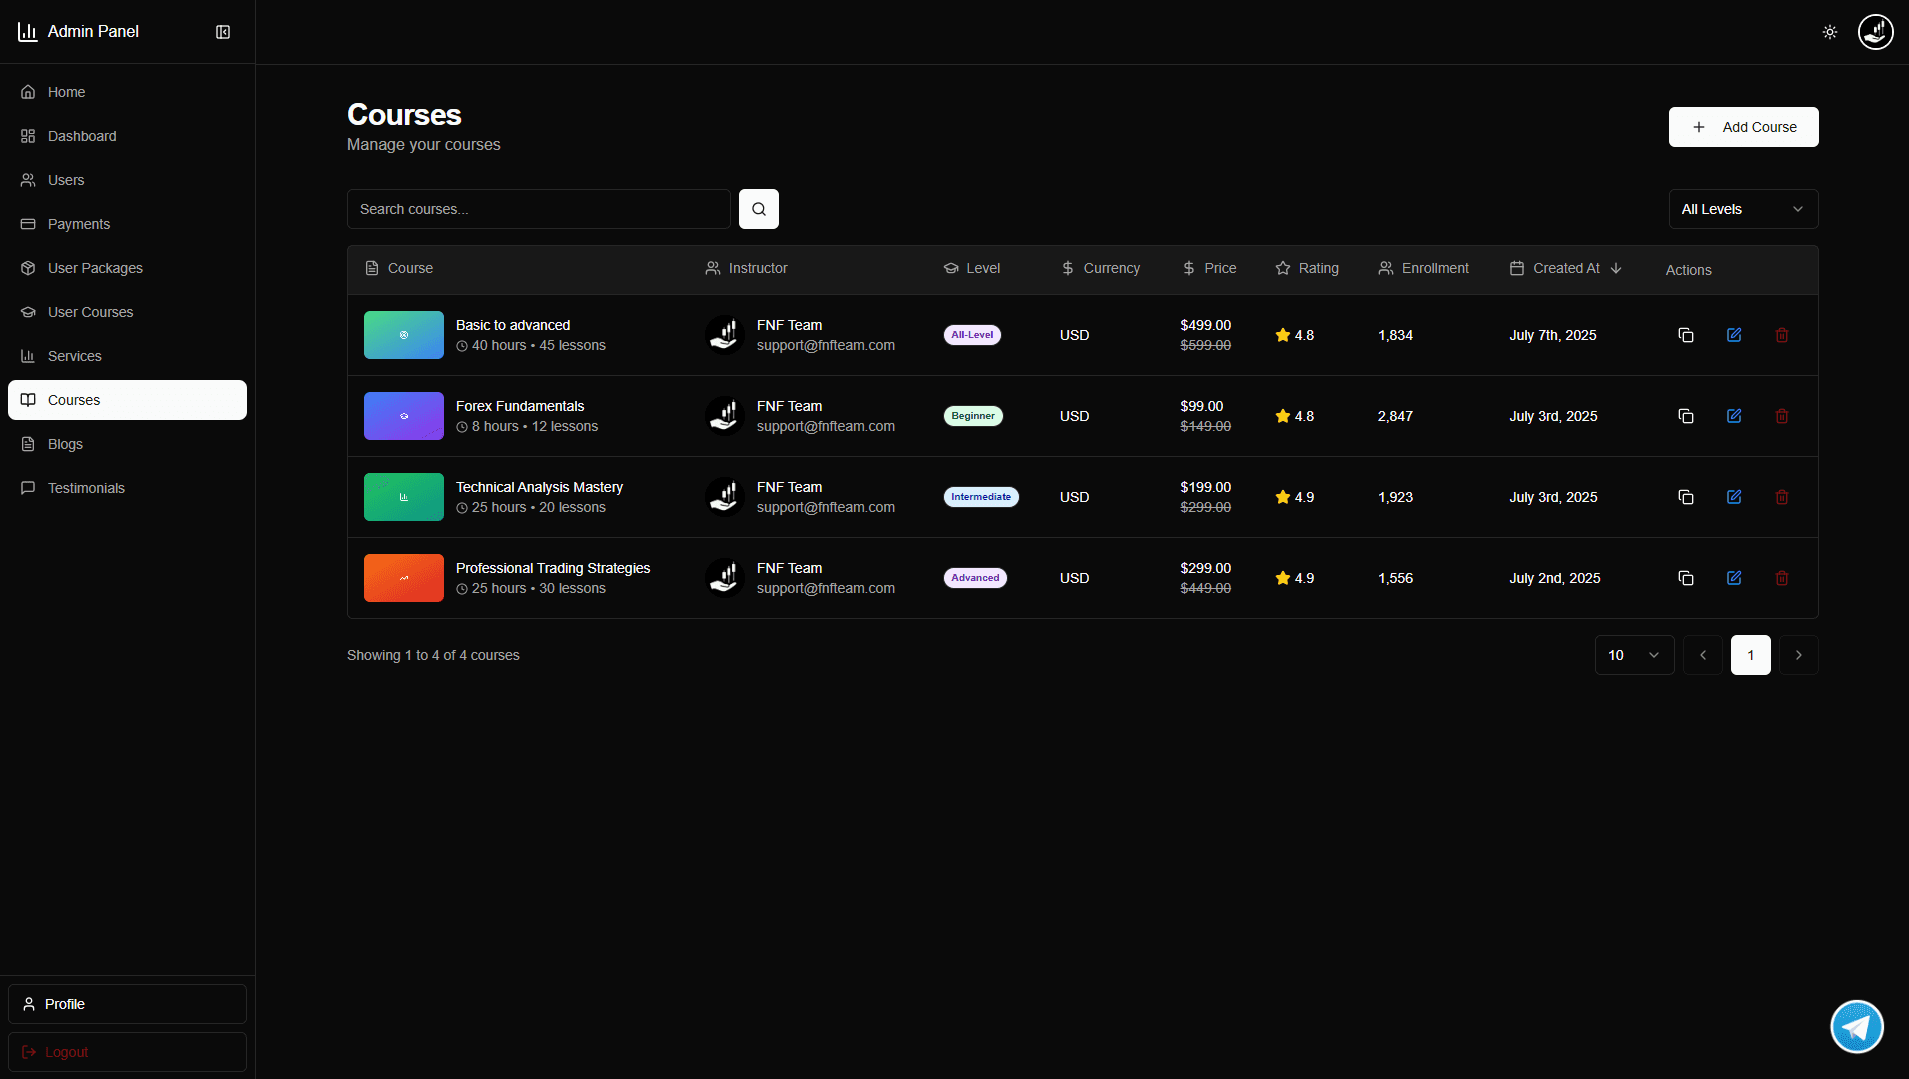Viewport: 1909px width, 1079px height.
Task: Open the user avatar menu
Action: click(x=1875, y=32)
